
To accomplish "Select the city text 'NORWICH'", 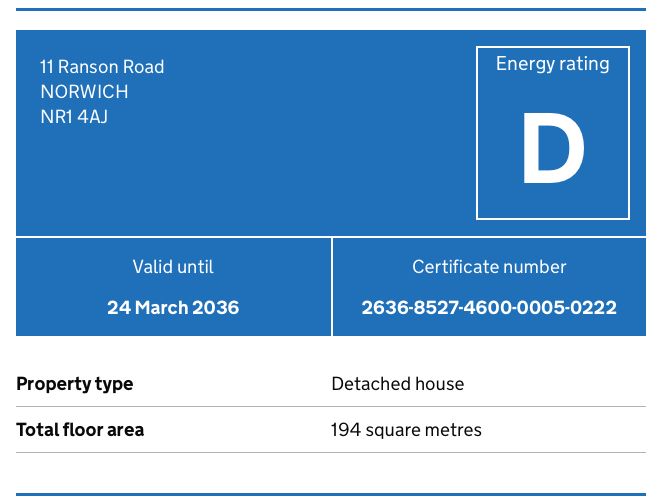I will pos(84,92).
